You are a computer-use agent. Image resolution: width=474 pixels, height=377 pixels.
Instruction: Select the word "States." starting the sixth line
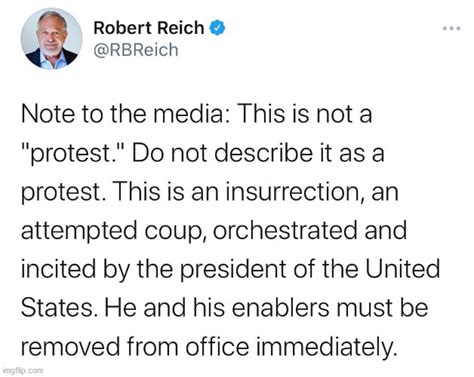[58, 308]
